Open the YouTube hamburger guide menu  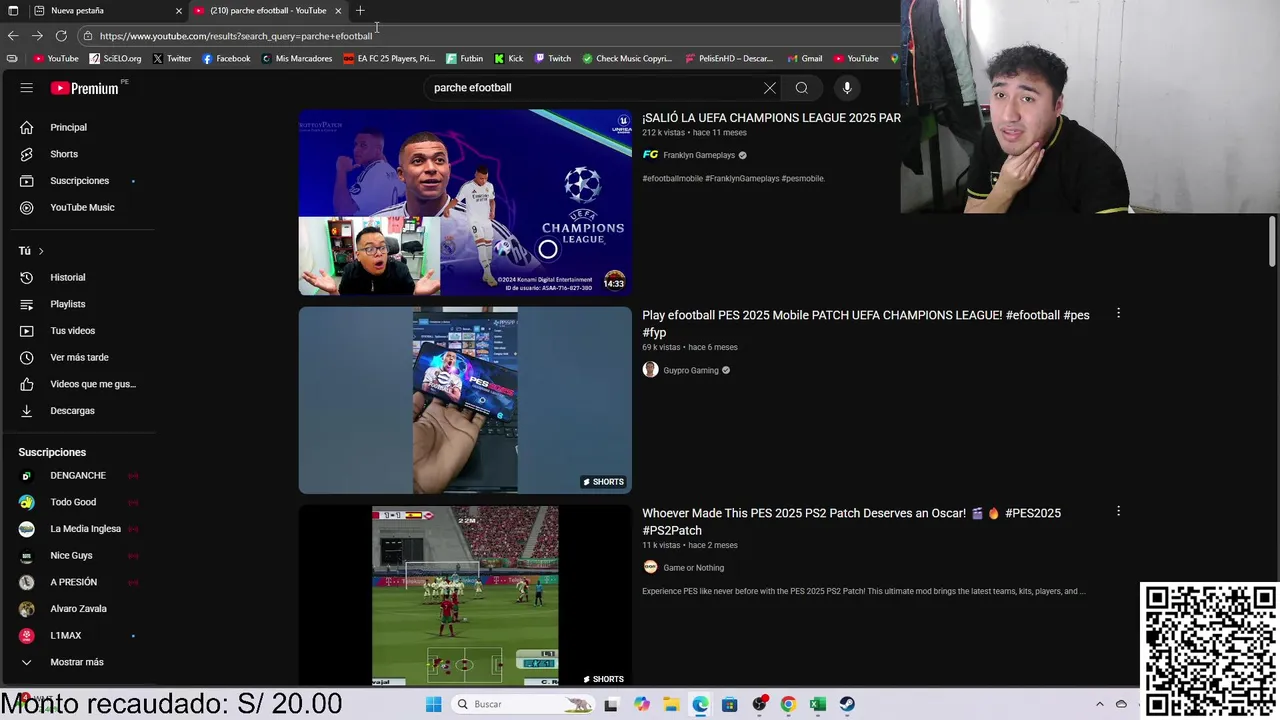(x=27, y=88)
